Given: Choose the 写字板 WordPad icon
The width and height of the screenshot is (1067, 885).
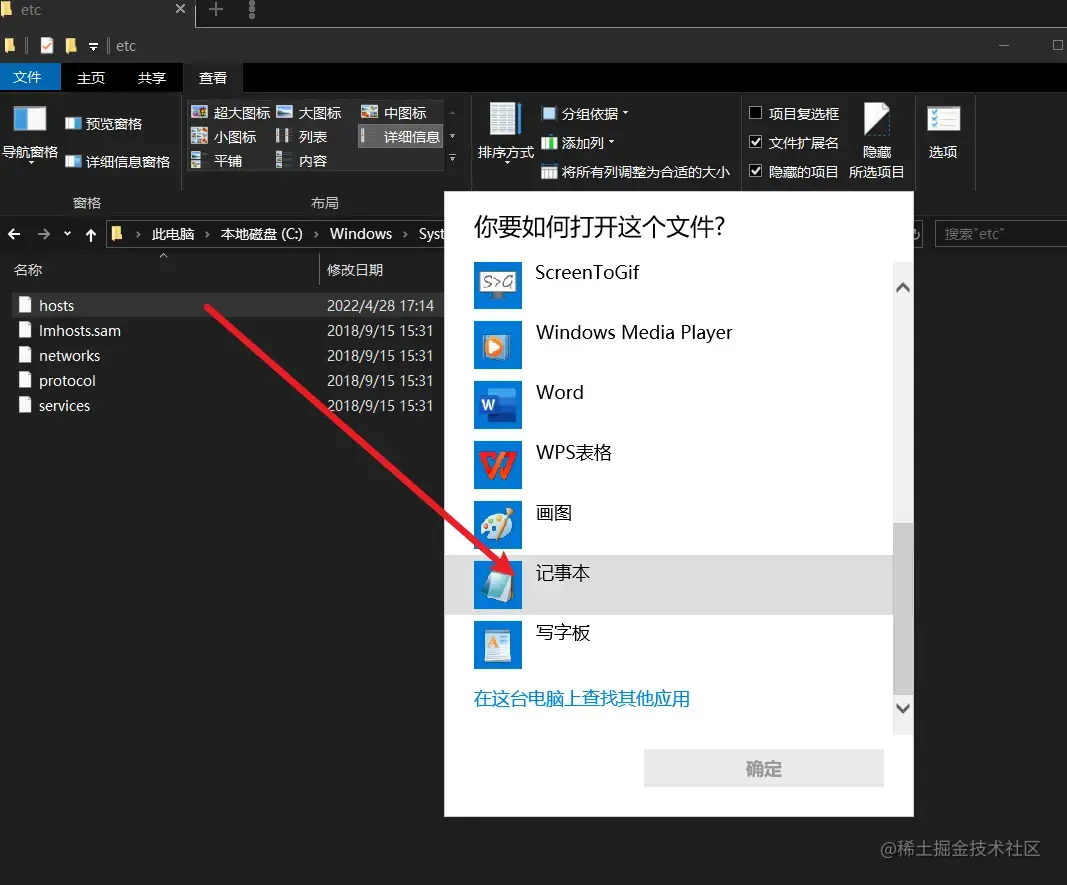Looking at the screenshot, I should (x=497, y=644).
